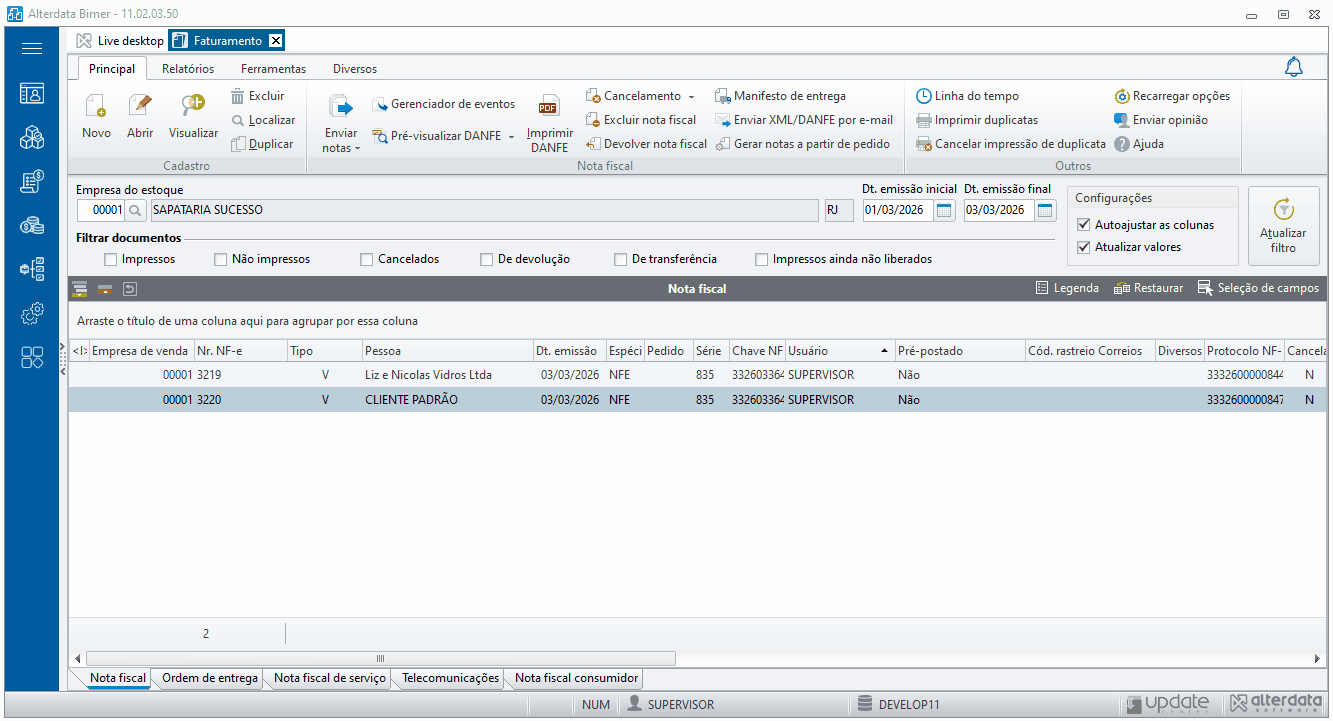Click the Linha do tempo clock icon

point(924,96)
